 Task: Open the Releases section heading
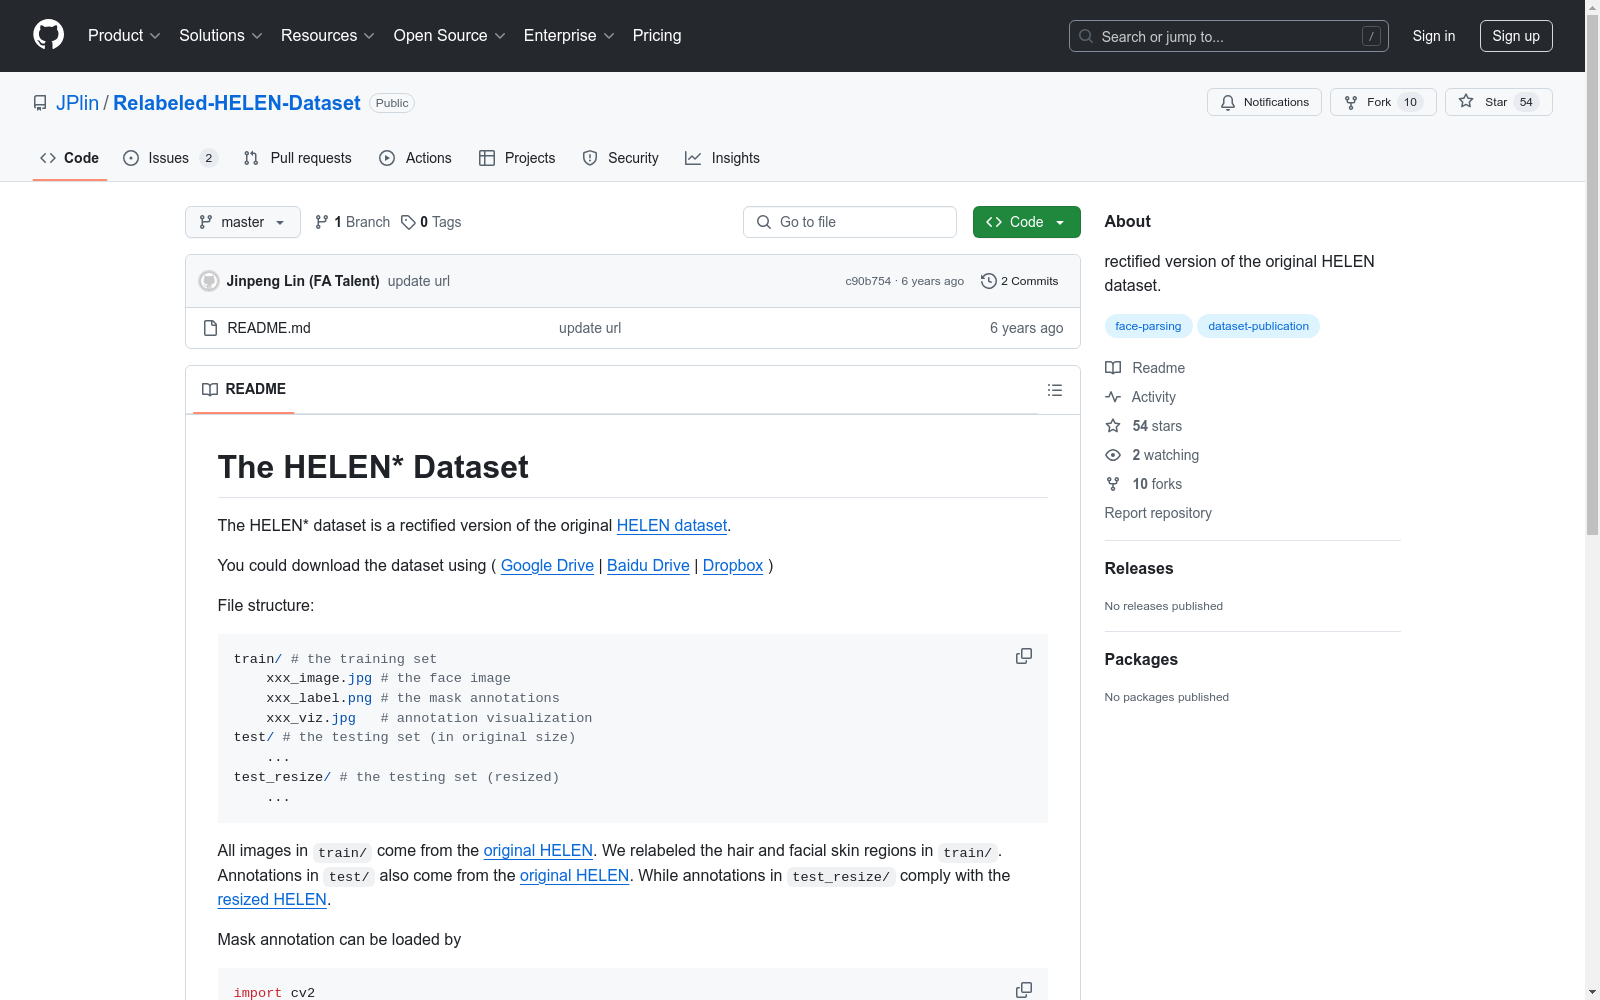tap(1139, 568)
